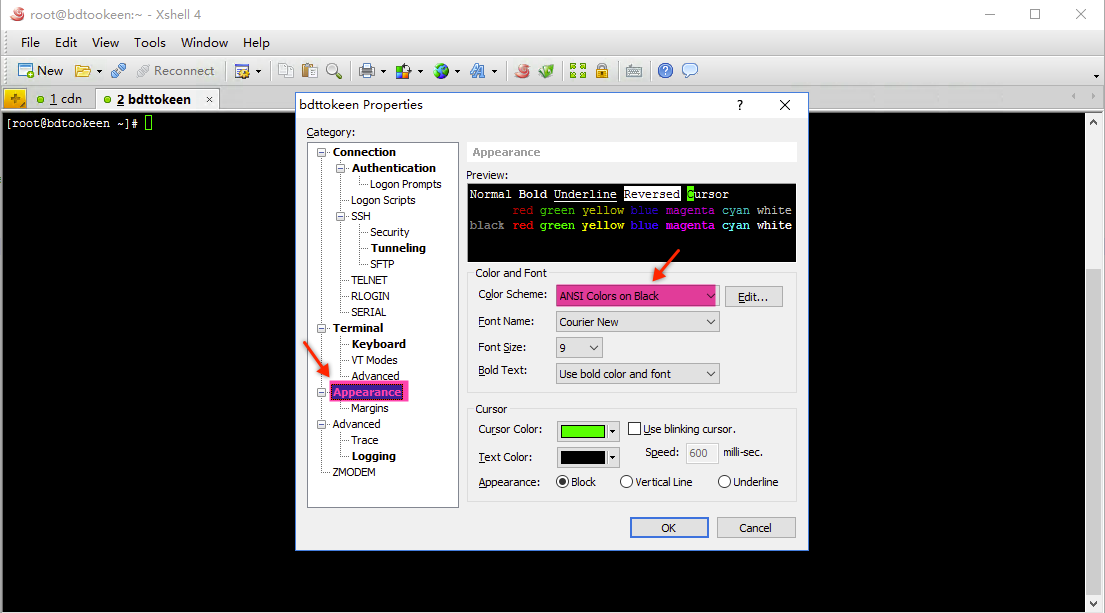Click the Help question mark icon
The height and width of the screenshot is (613, 1105).
[665, 71]
